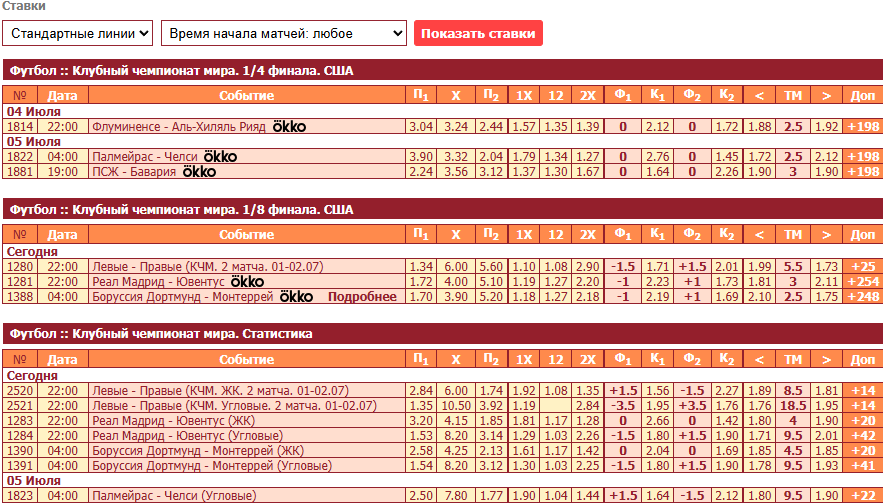Open +25 extra bets for Левые - Правые match 1280
883x503 pixels.
click(863, 266)
